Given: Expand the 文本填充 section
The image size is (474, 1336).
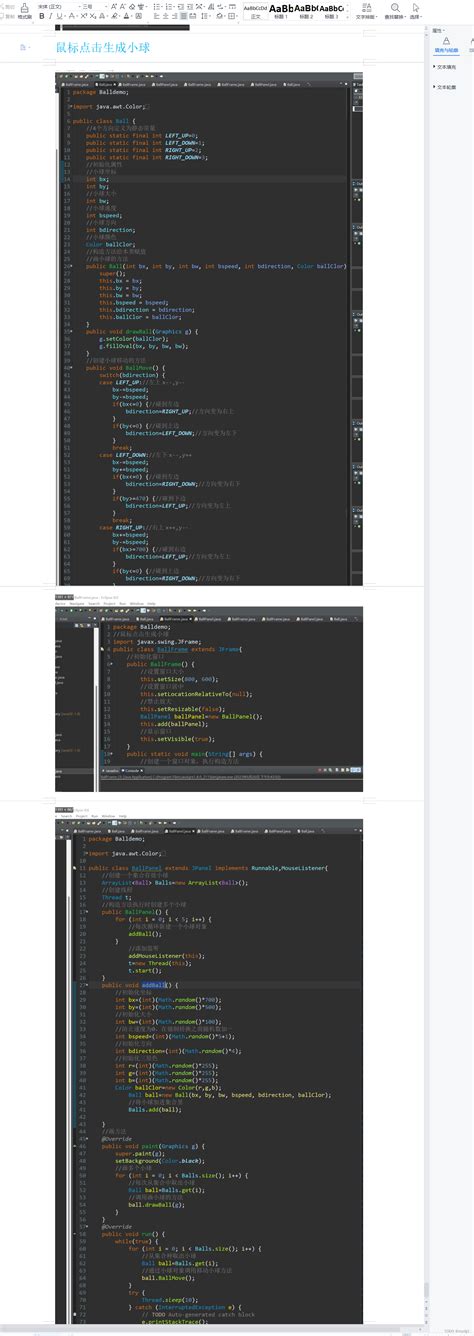Looking at the screenshot, I should 446,67.
